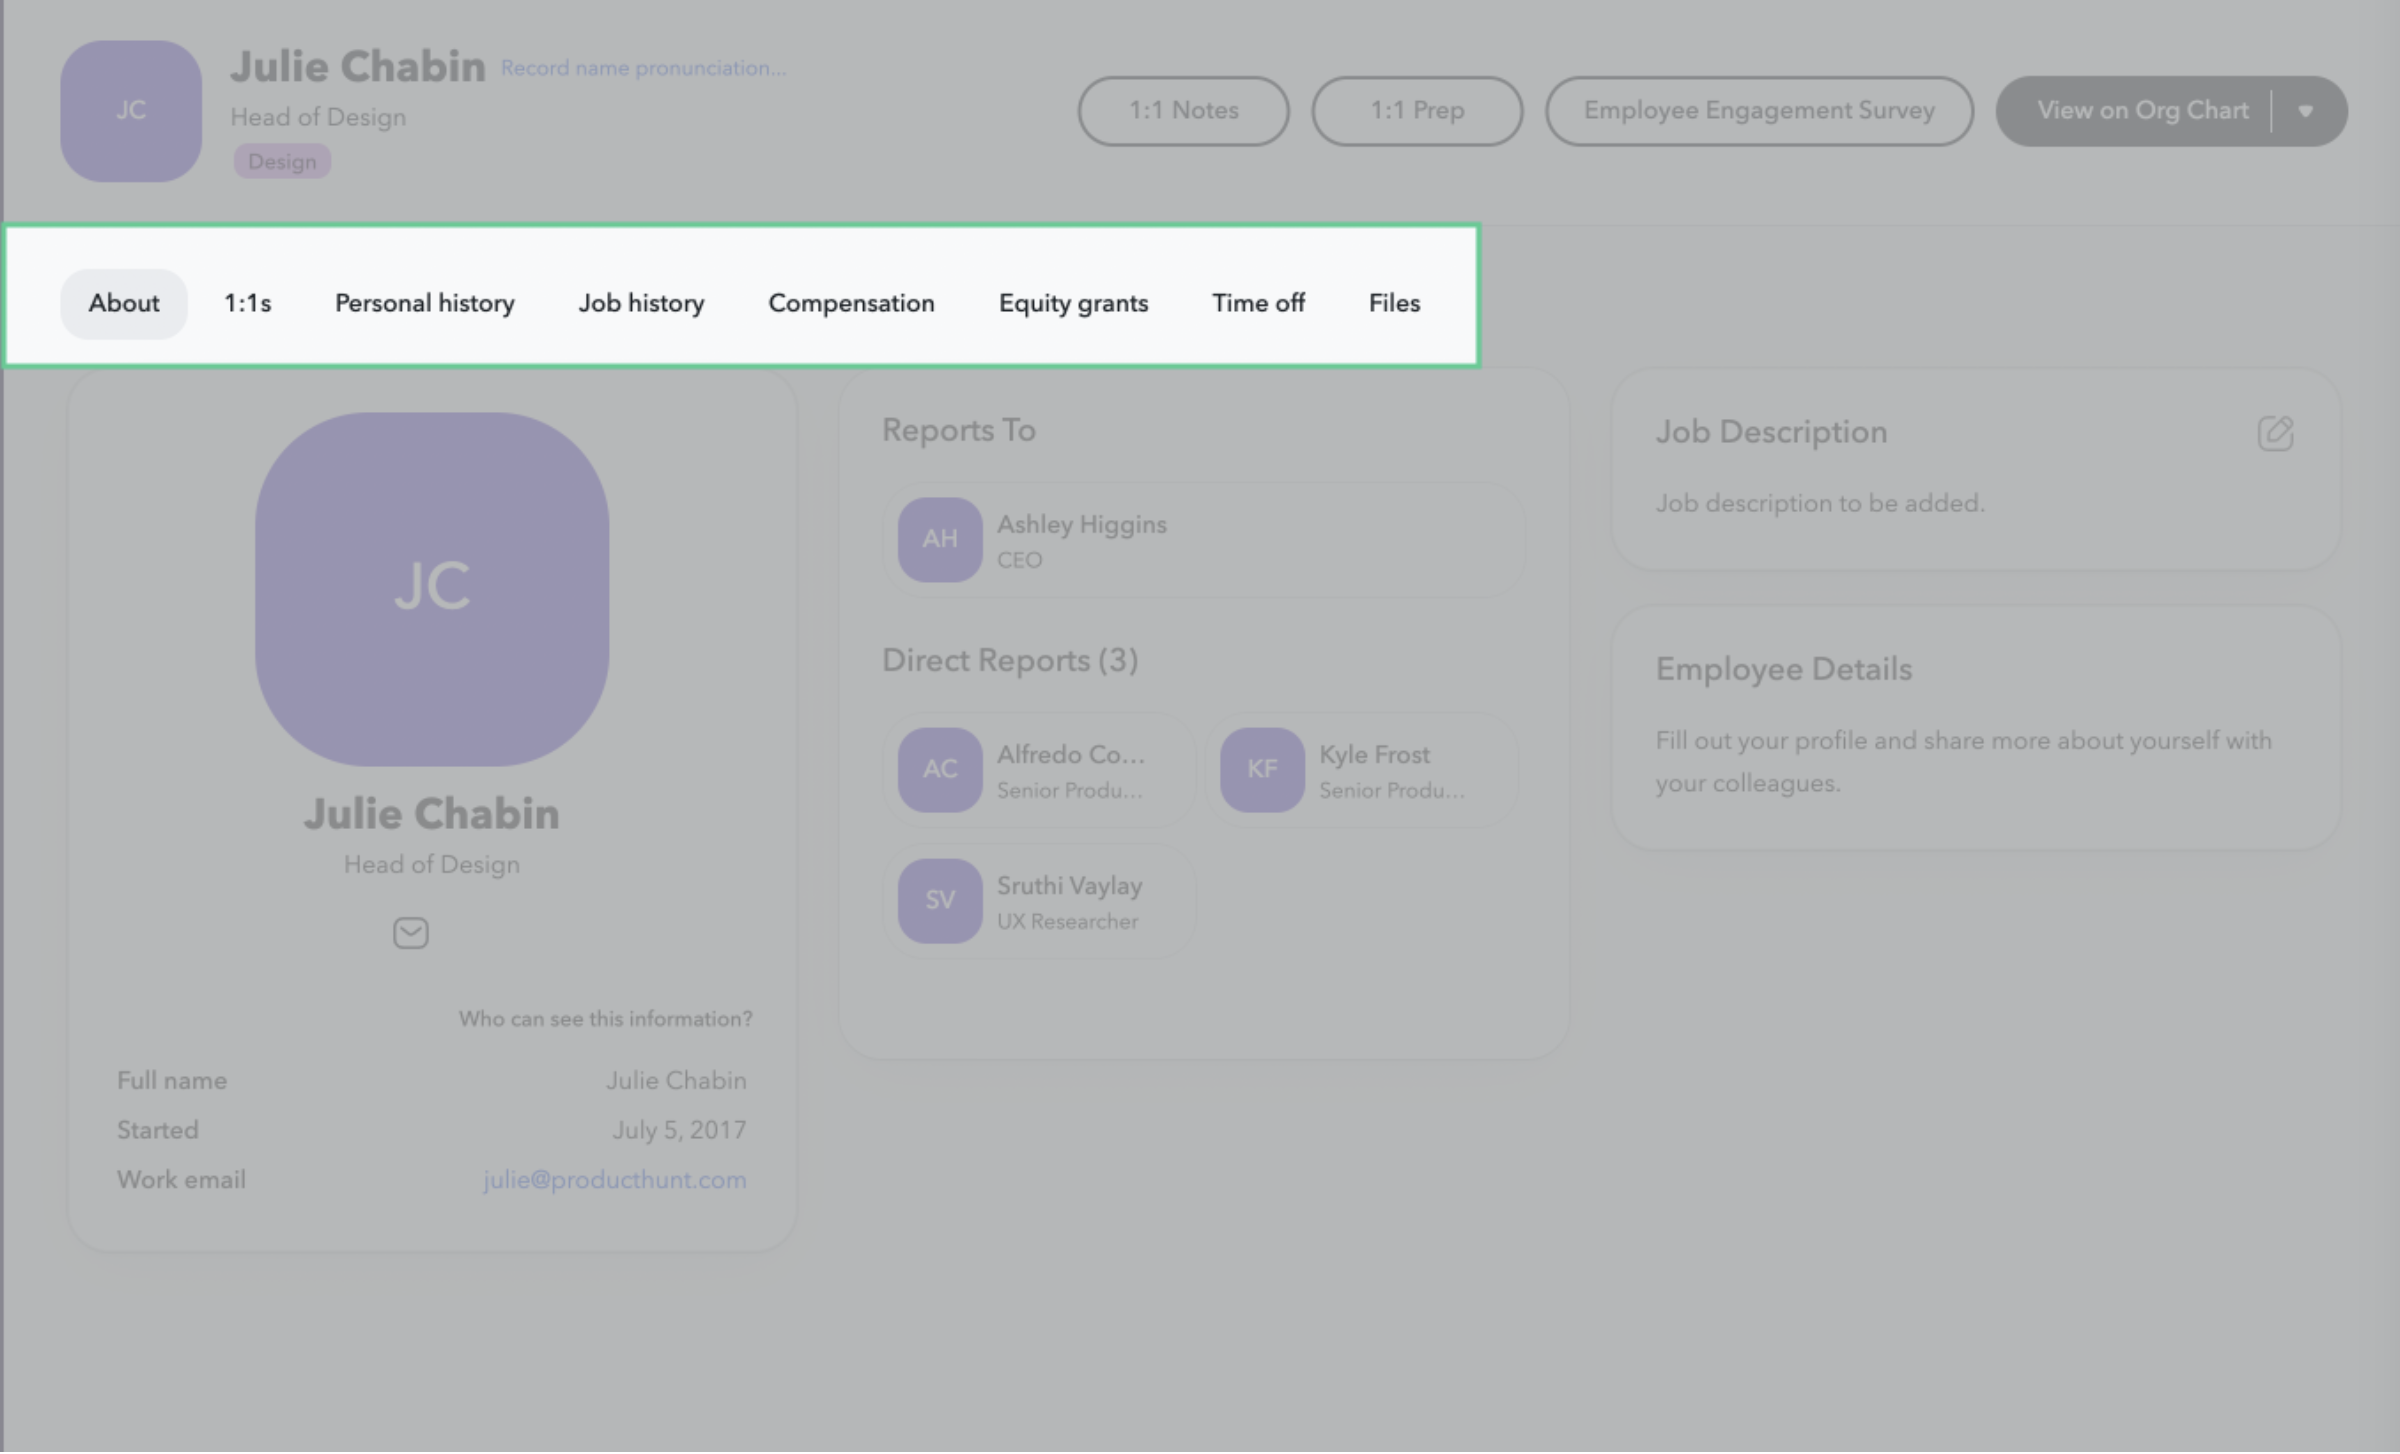Open Kyle Frost KF avatar card
Image resolution: width=2400 pixels, height=1454 pixels.
(1262, 770)
